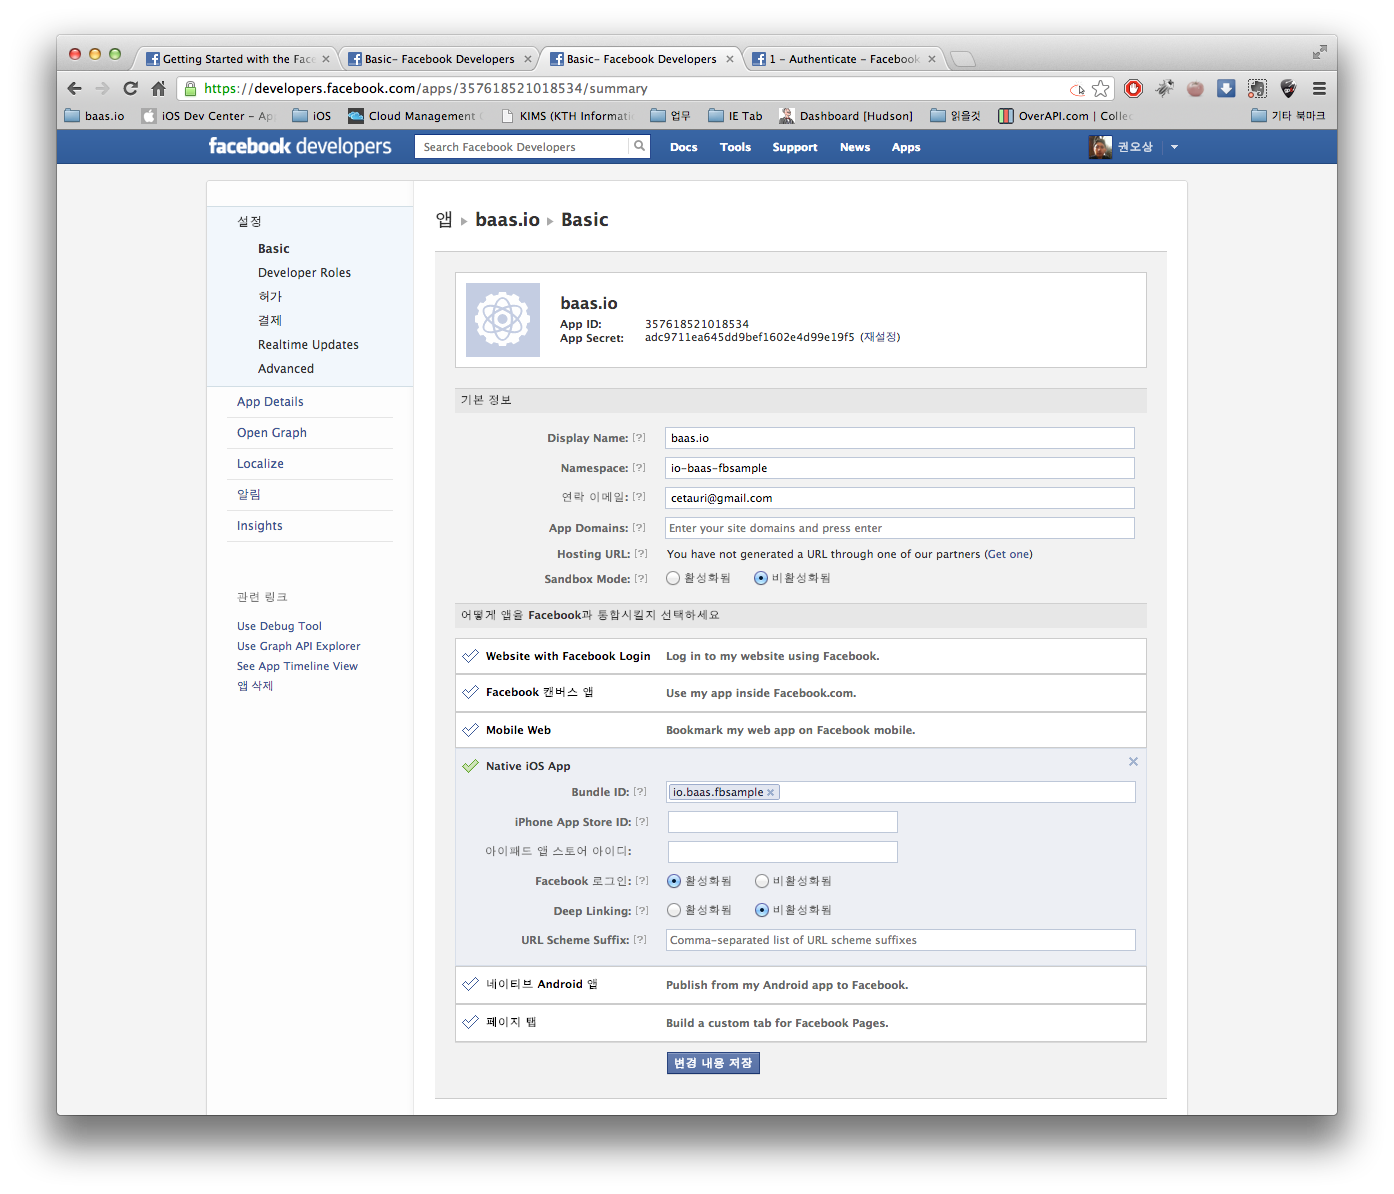The width and height of the screenshot is (1394, 1194).
Task: Switch to Getting Started with the Facebook tab
Action: tap(236, 59)
